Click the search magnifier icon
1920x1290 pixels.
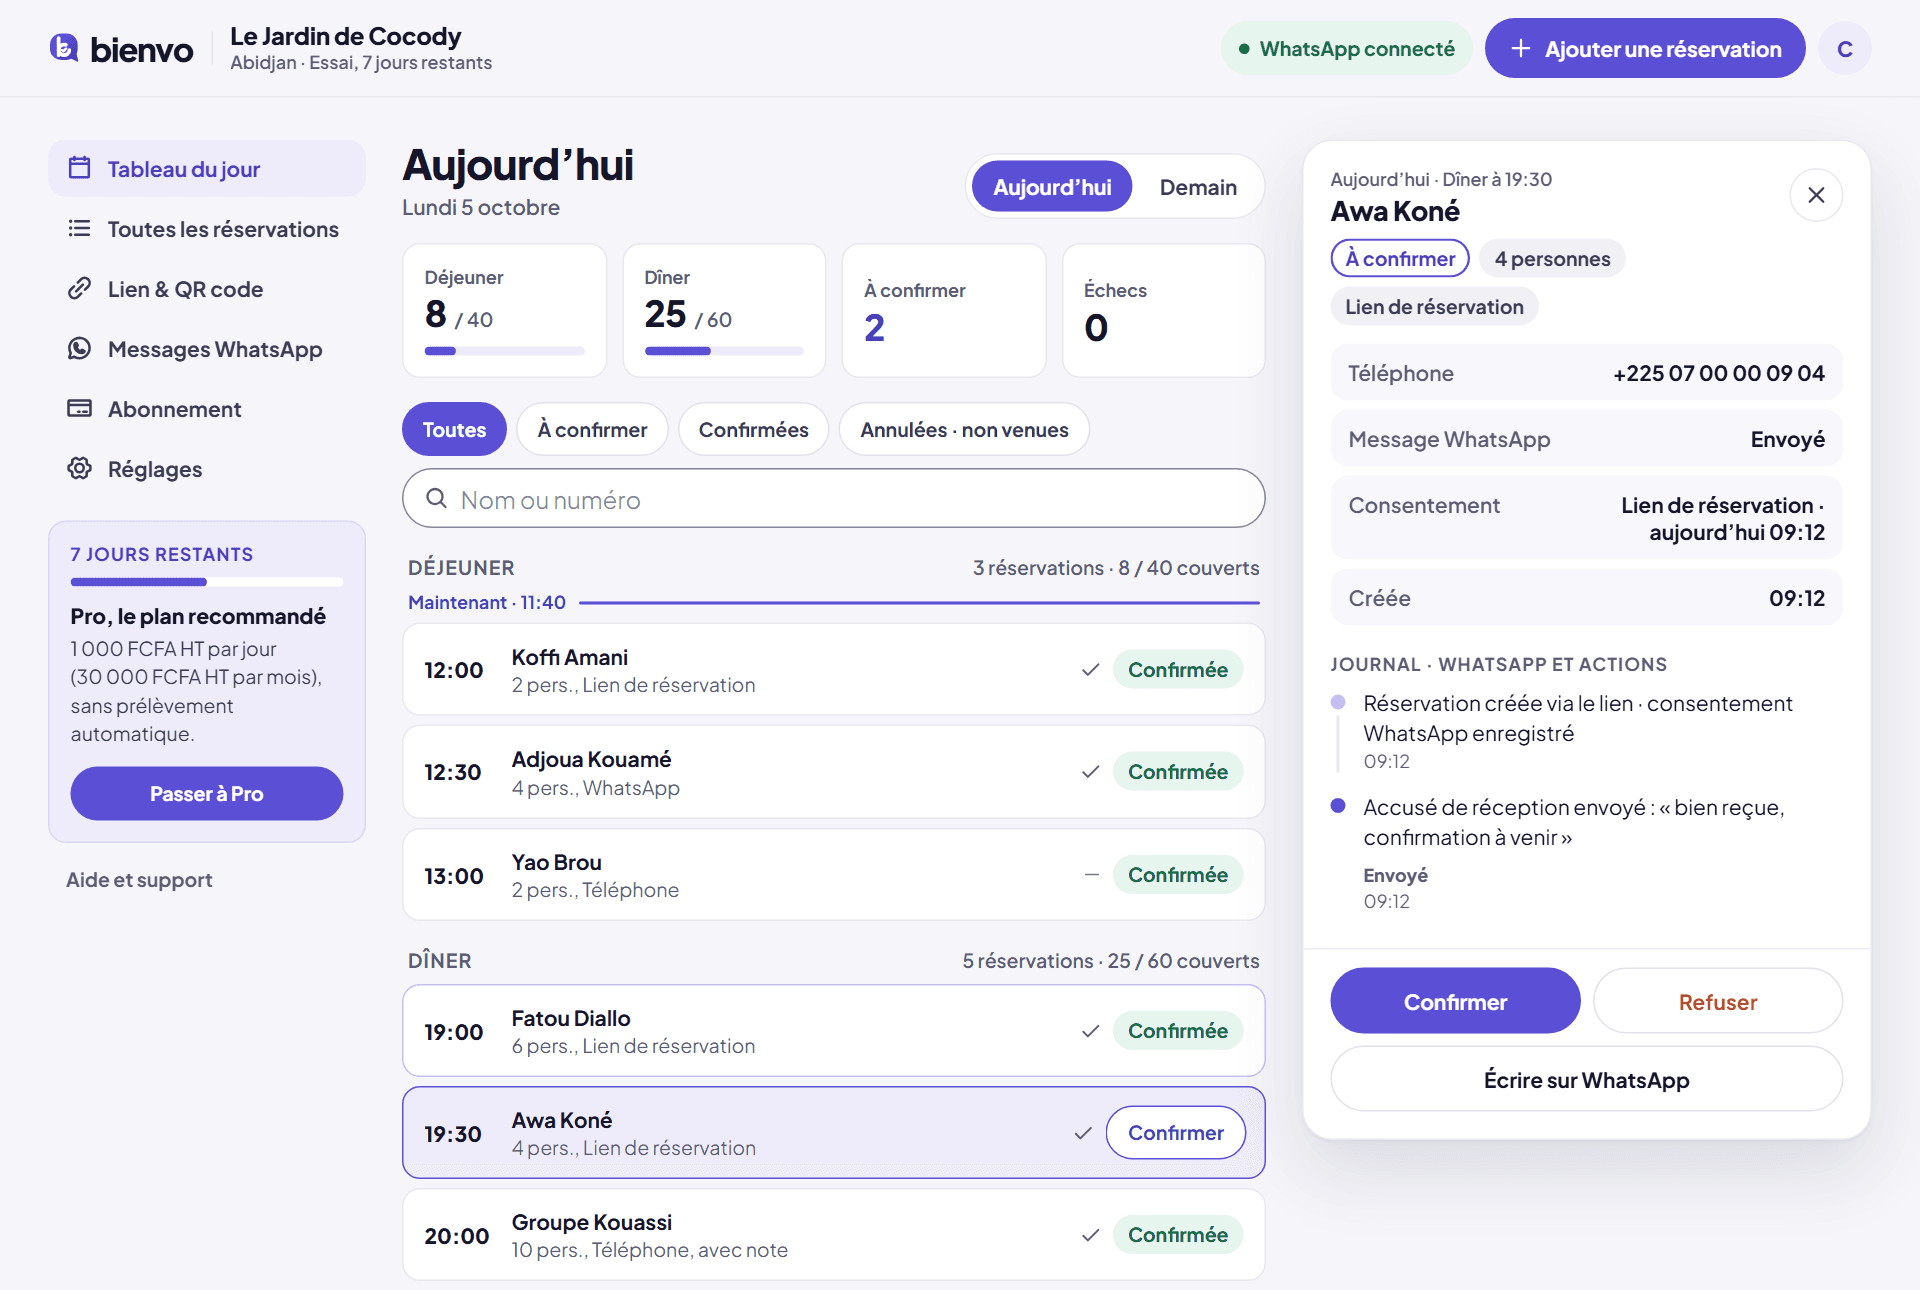[436, 498]
